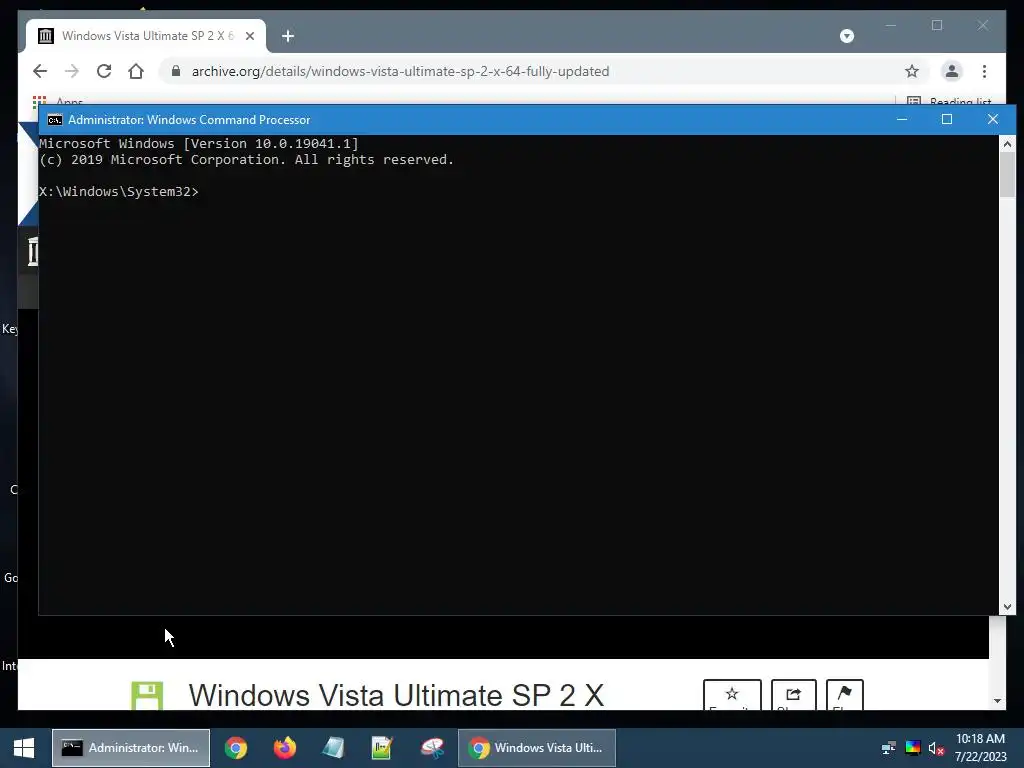
Task: Open Chrome profile avatar
Action: click(x=952, y=71)
